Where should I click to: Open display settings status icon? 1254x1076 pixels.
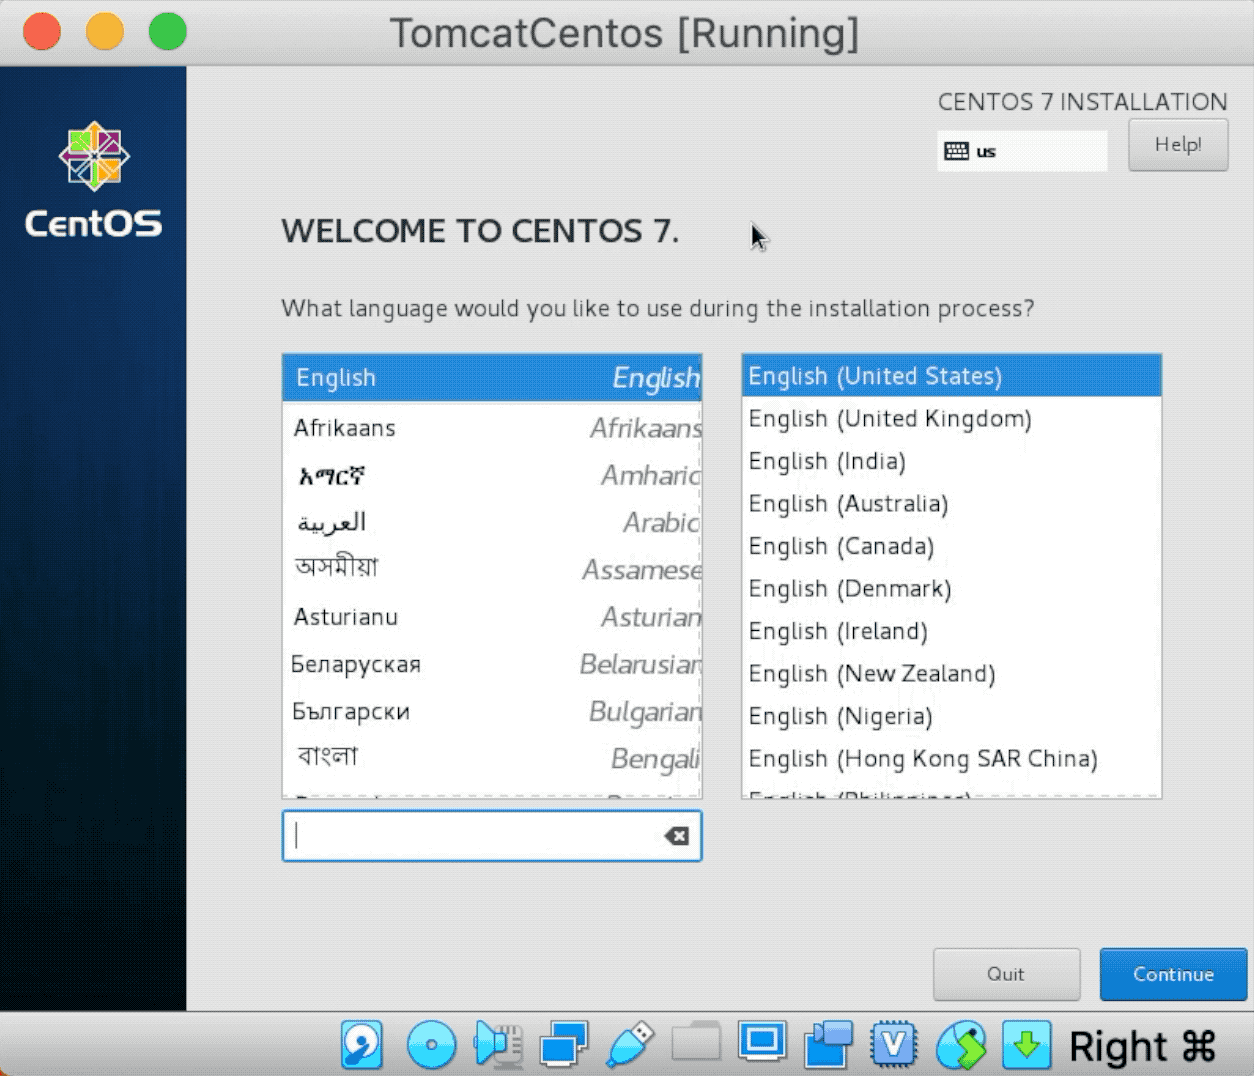pos(763,1041)
